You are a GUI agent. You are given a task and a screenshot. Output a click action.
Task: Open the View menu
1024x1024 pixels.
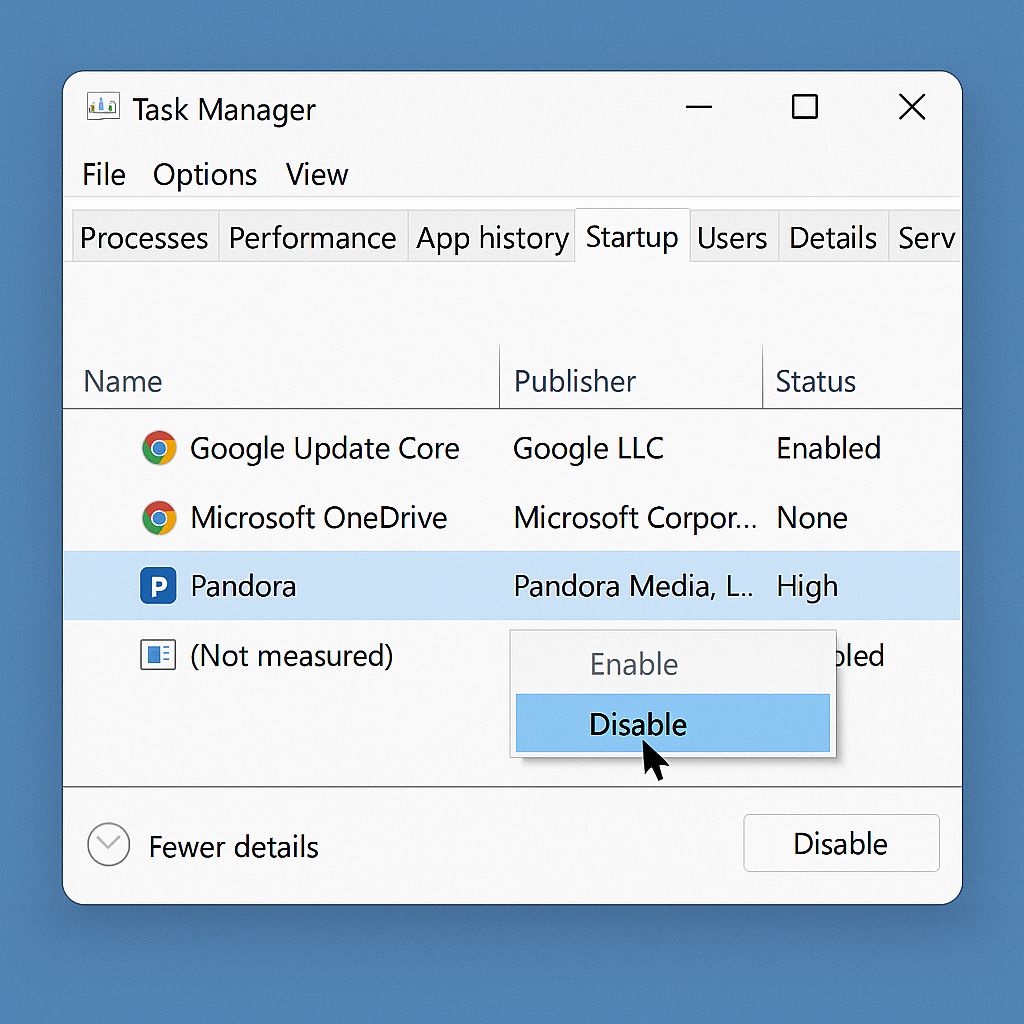317,175
